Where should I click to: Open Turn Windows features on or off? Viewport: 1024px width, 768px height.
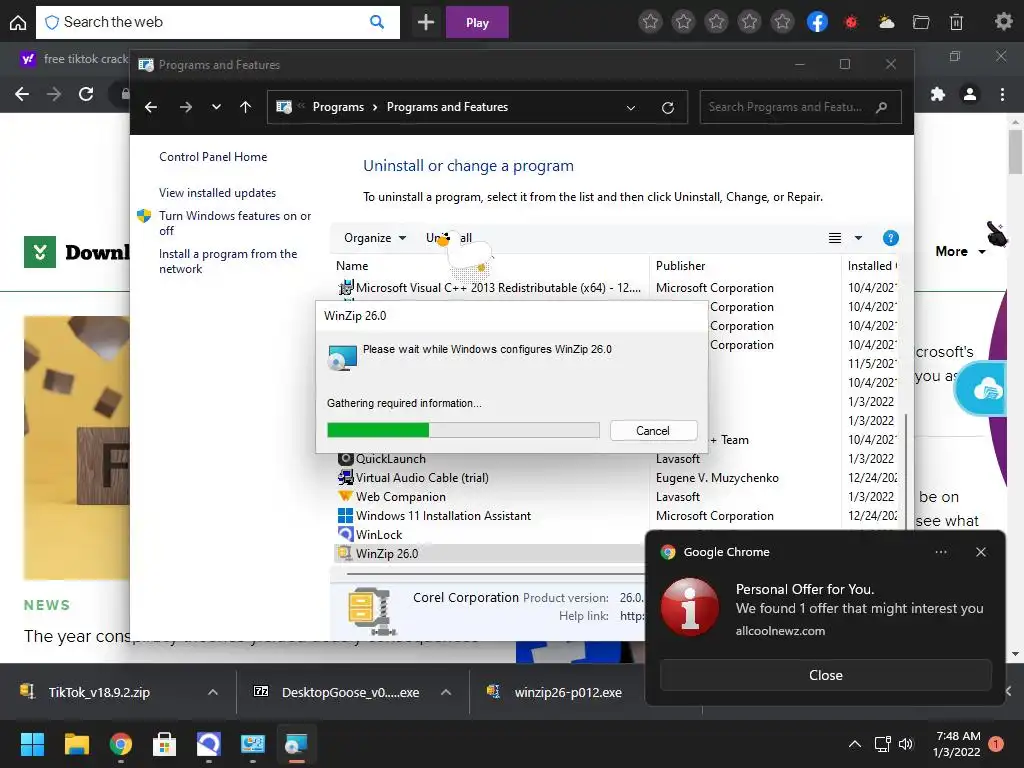pyautogui.click(x=235, y=223)
